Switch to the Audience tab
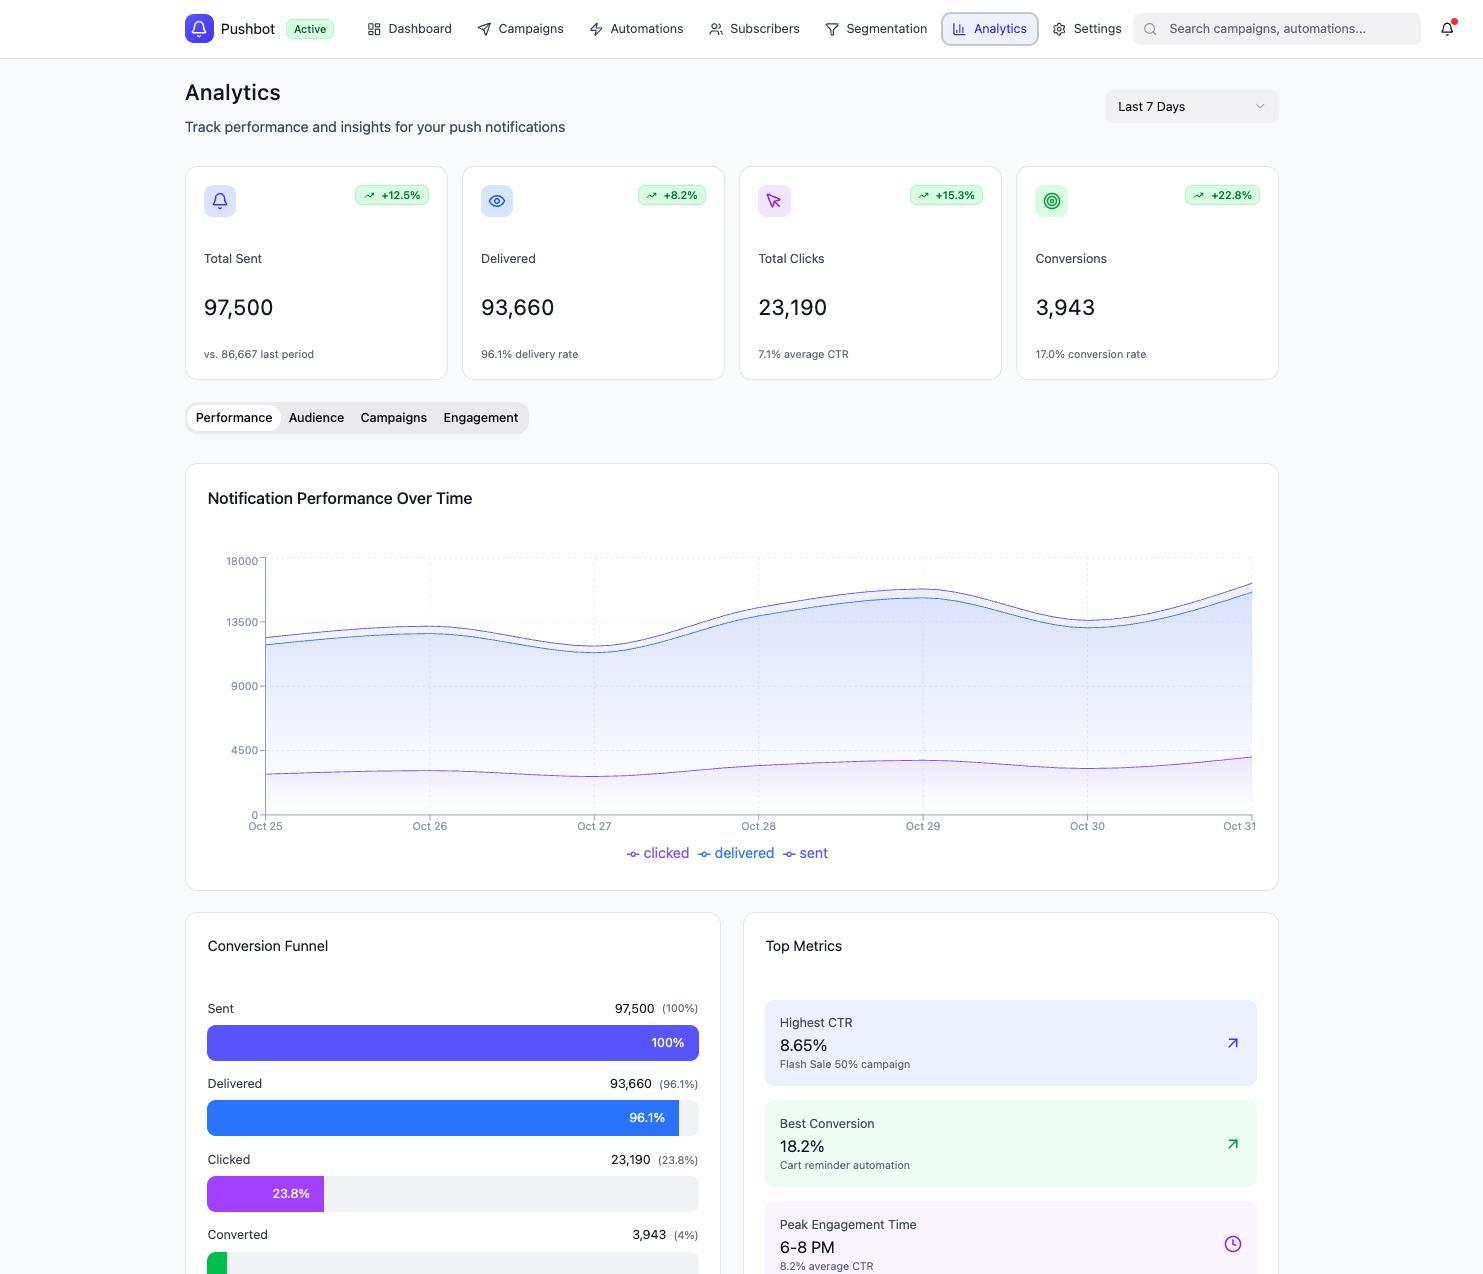This screenshot has width=1483, height=1274. 316,418
